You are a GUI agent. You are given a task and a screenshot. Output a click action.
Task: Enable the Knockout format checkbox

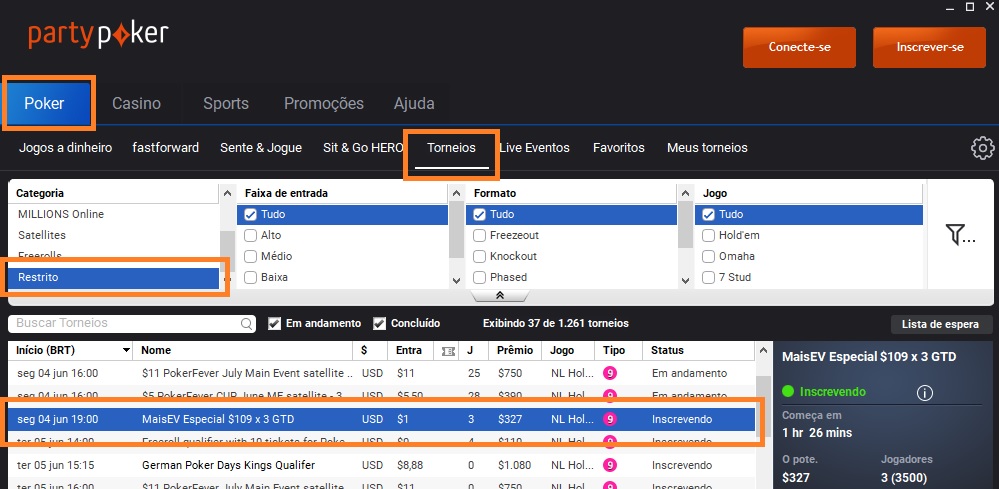click(x=479, y=257)
